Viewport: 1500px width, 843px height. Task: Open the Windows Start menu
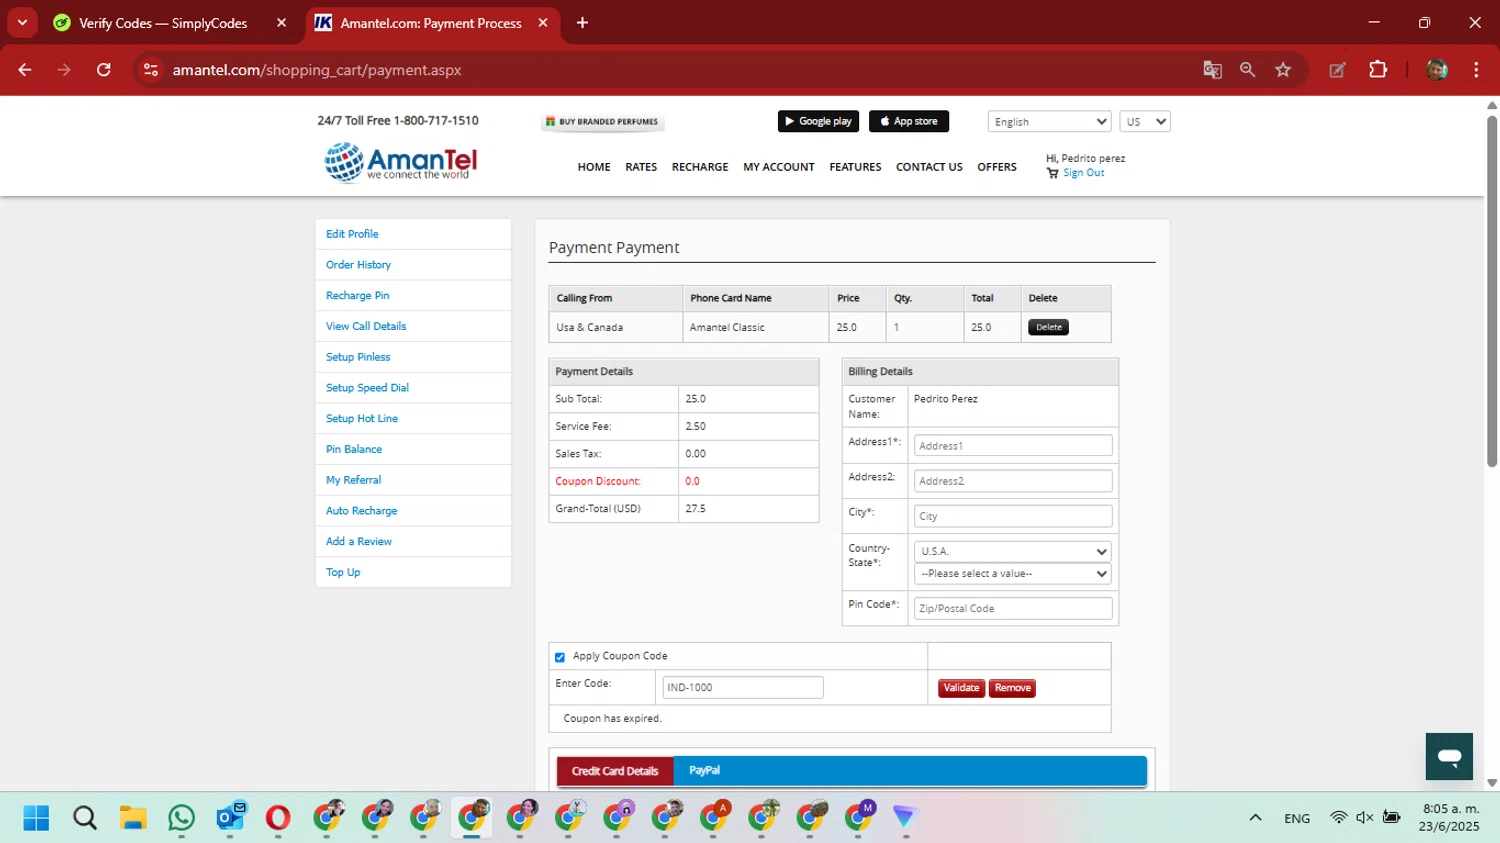tap(36, 818)
